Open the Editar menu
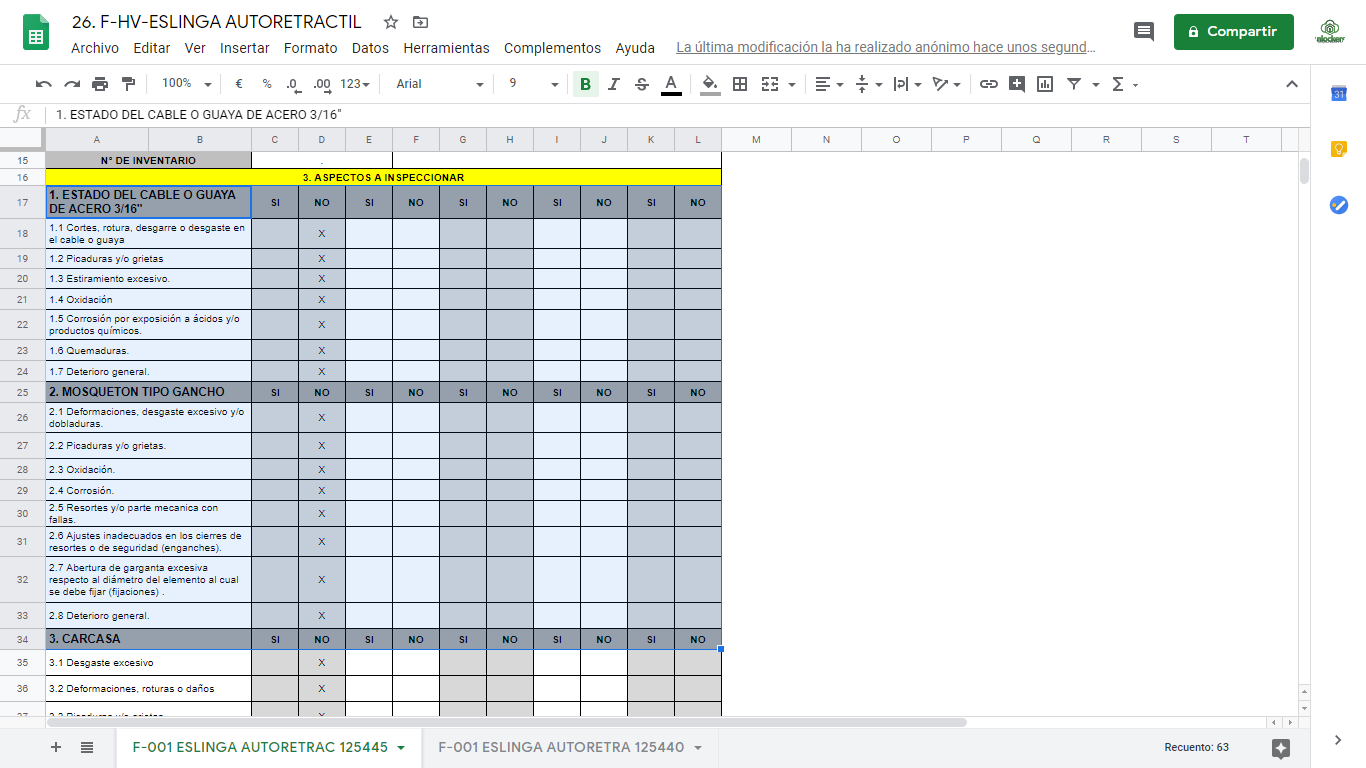The width and height of the screenshot is (1366, 768). [152, 48]
